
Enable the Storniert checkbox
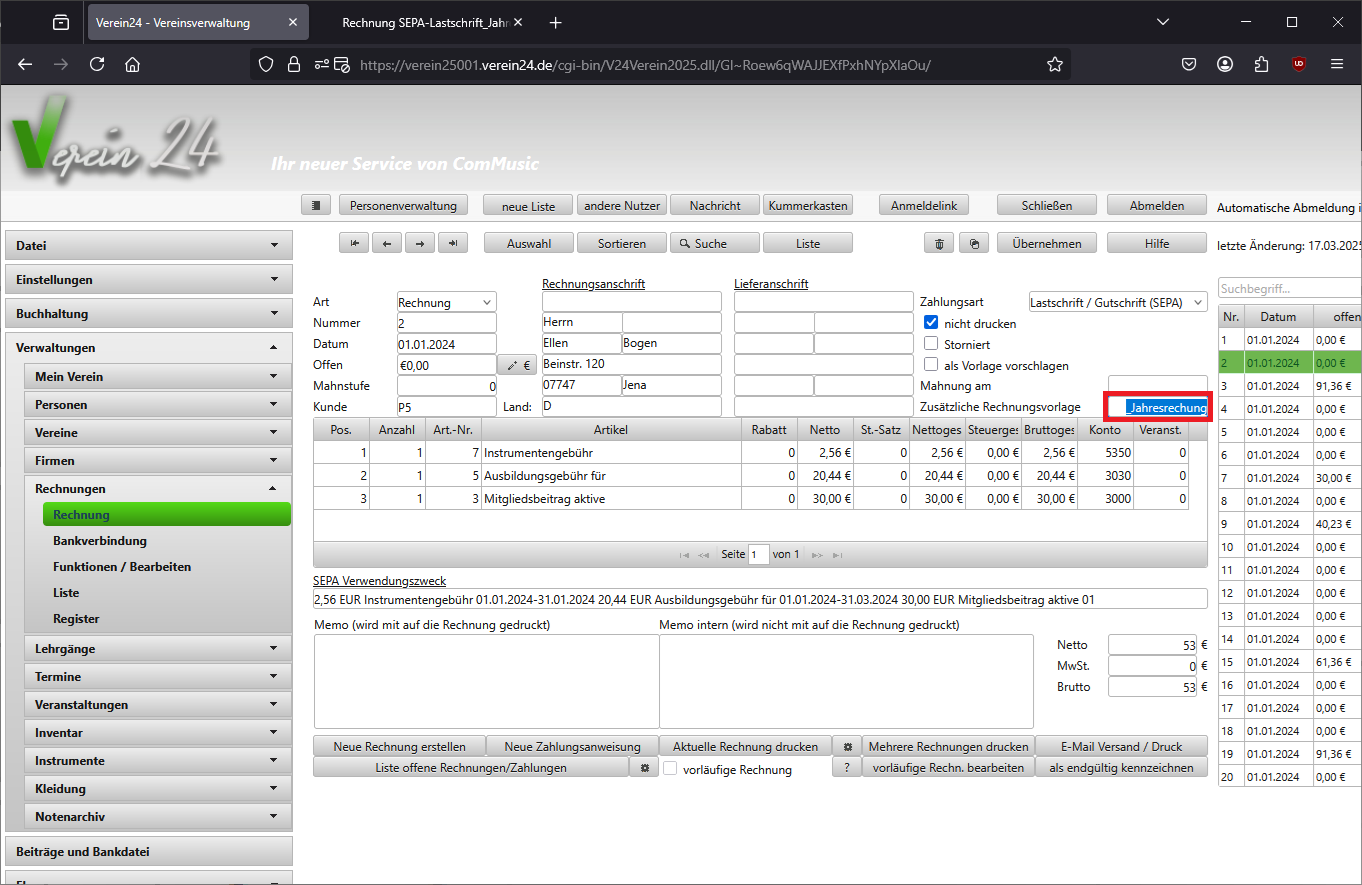pyautogui.click(x=931, y=344)
